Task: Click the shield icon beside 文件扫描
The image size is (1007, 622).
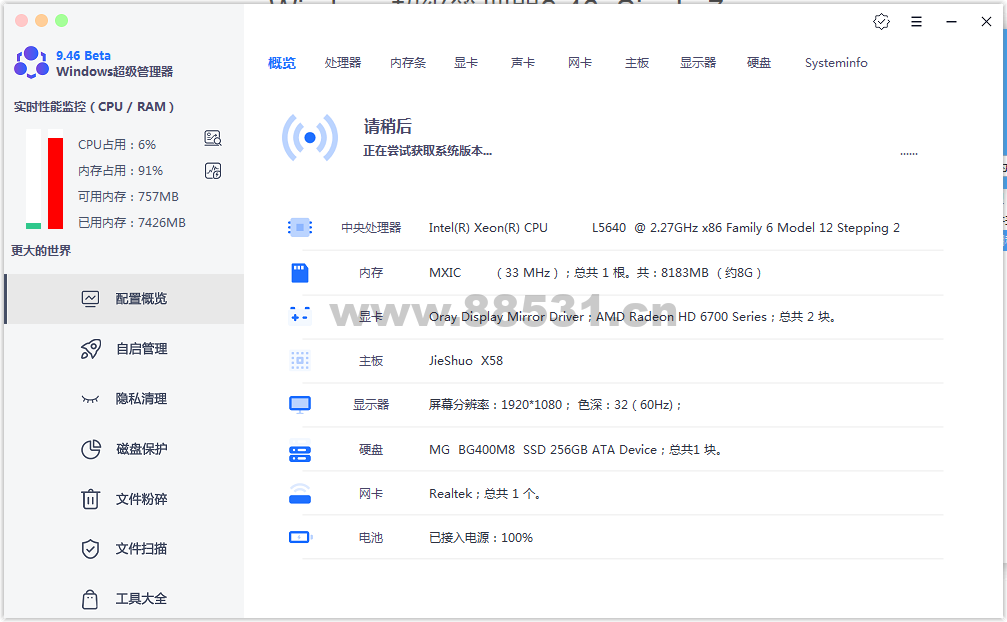Action: pyautogui.click(x=91, y=549)
